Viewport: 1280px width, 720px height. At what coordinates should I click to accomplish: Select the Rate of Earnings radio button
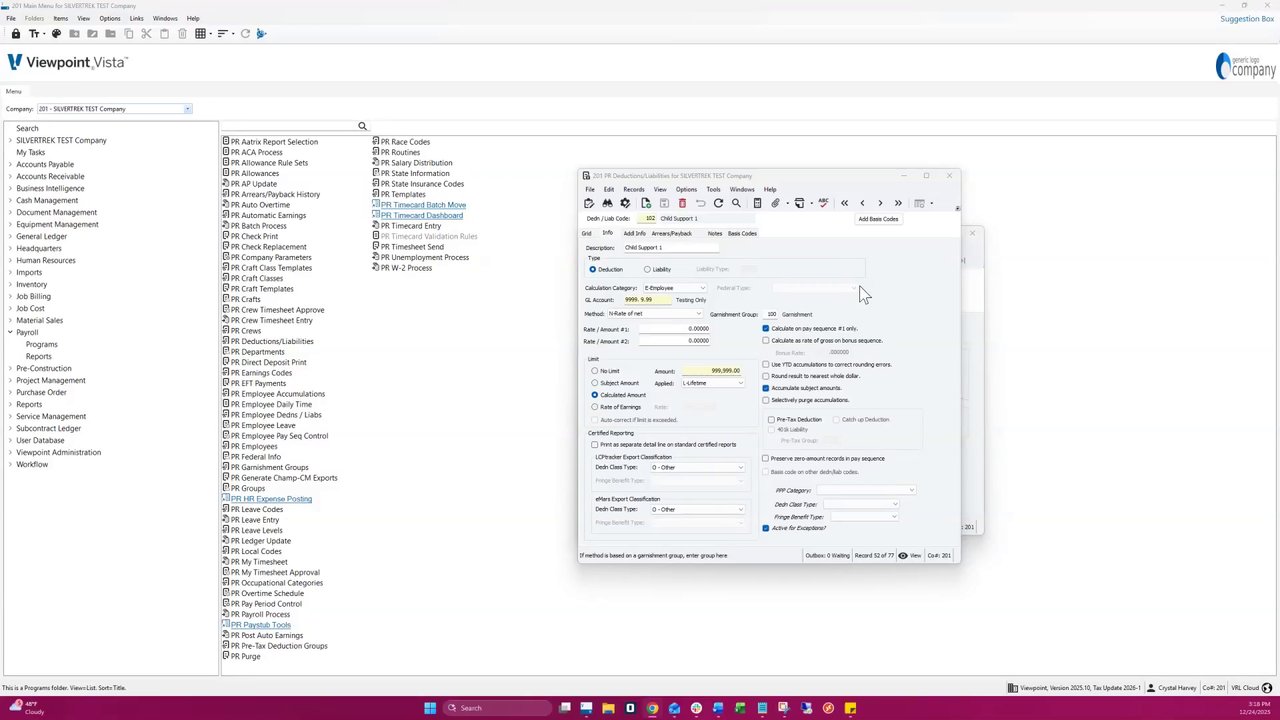[x=594, y=407]
